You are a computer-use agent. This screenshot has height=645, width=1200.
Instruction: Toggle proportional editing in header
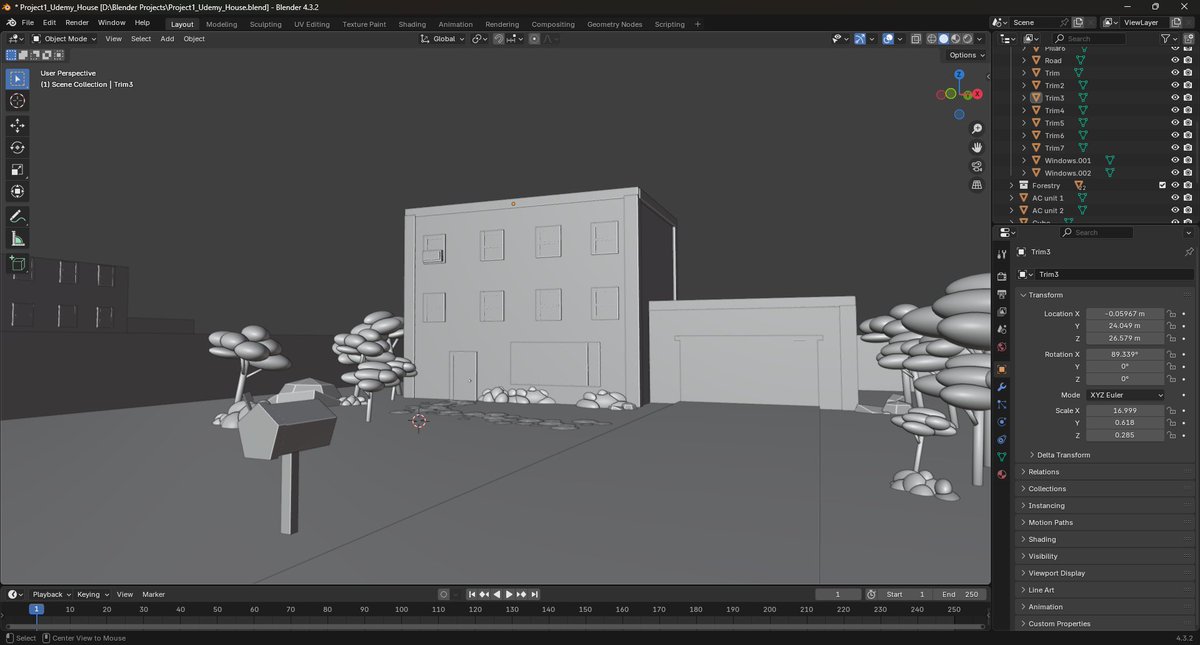point(534,39)
